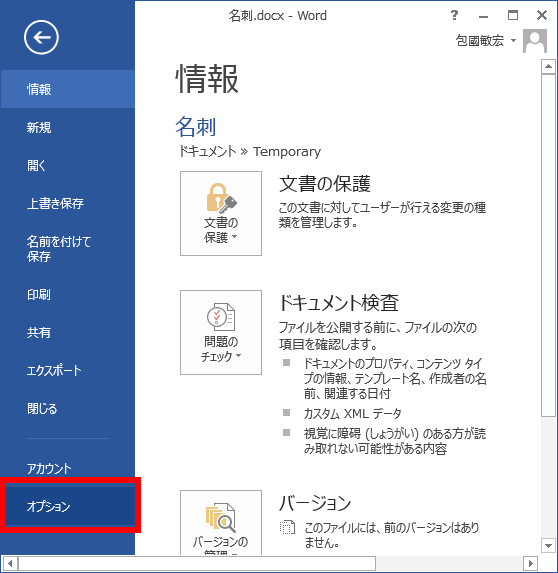Click the vertical scrollbar up arrow

coord(548,66)
